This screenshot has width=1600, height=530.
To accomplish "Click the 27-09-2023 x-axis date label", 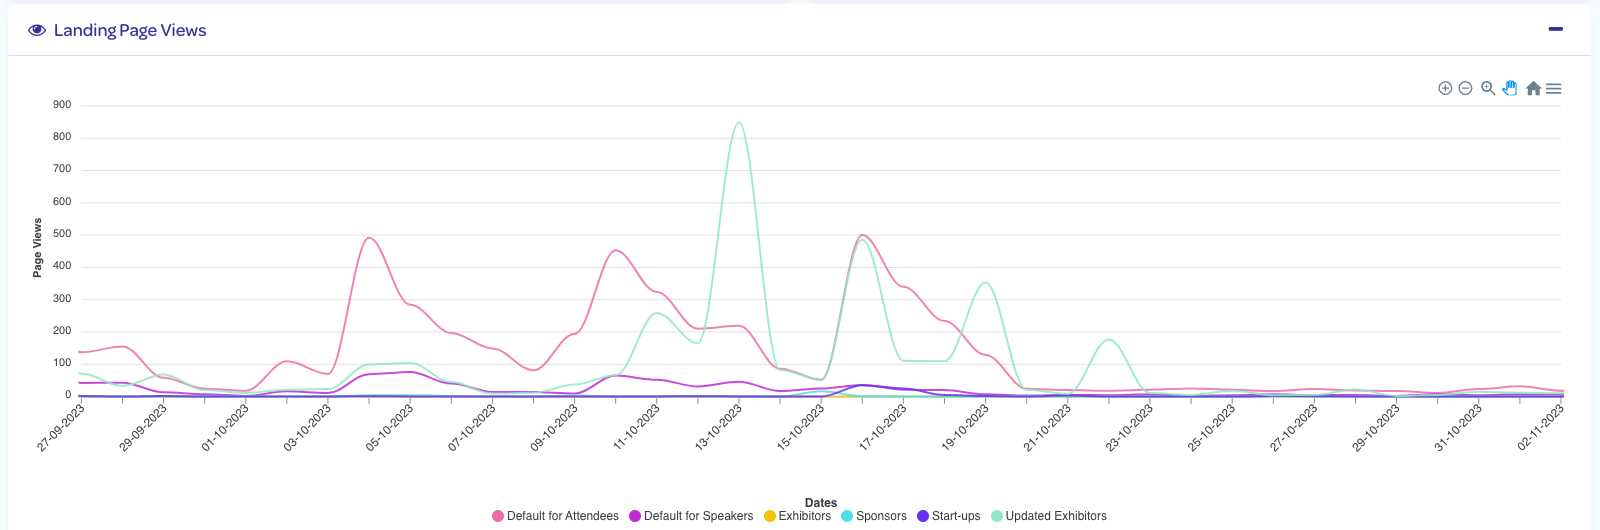I will click(62, 428).
